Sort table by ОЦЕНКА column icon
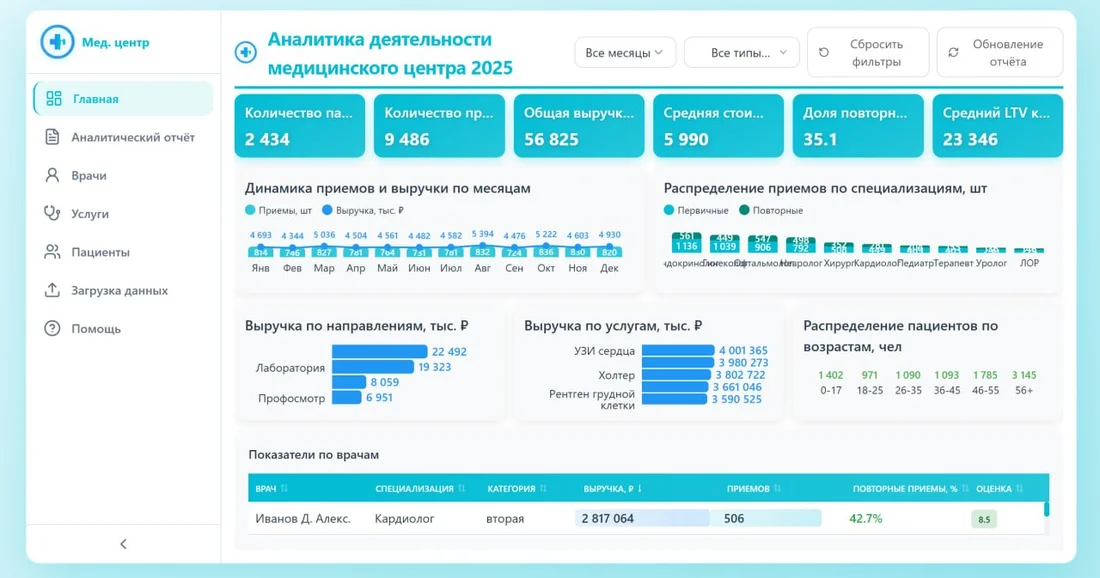Image resolution: width=1100 pixels, height=578 pixels. coord(1019,488)
